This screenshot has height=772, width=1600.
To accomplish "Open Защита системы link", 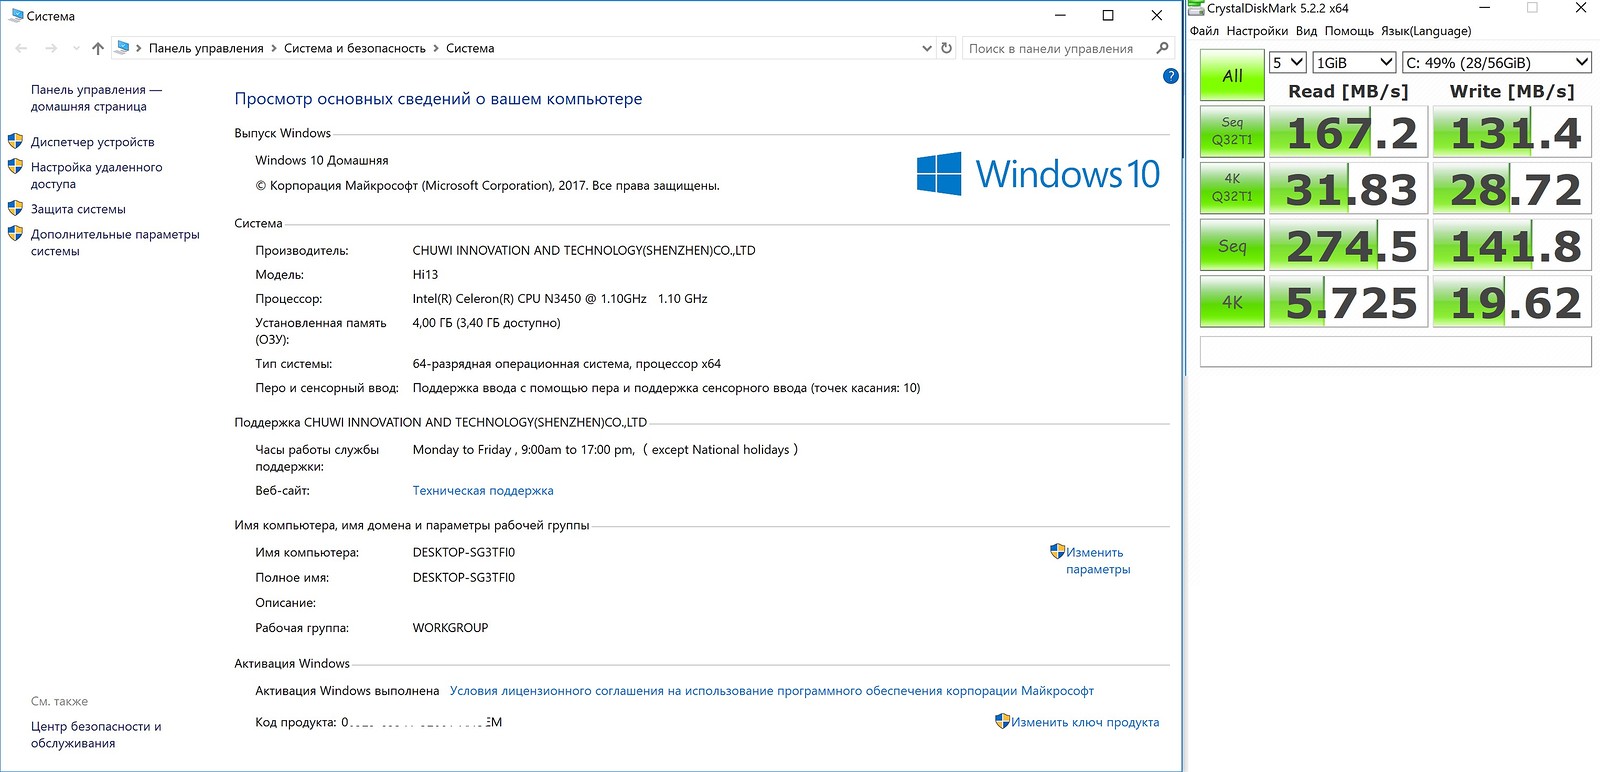I will 78,209.
